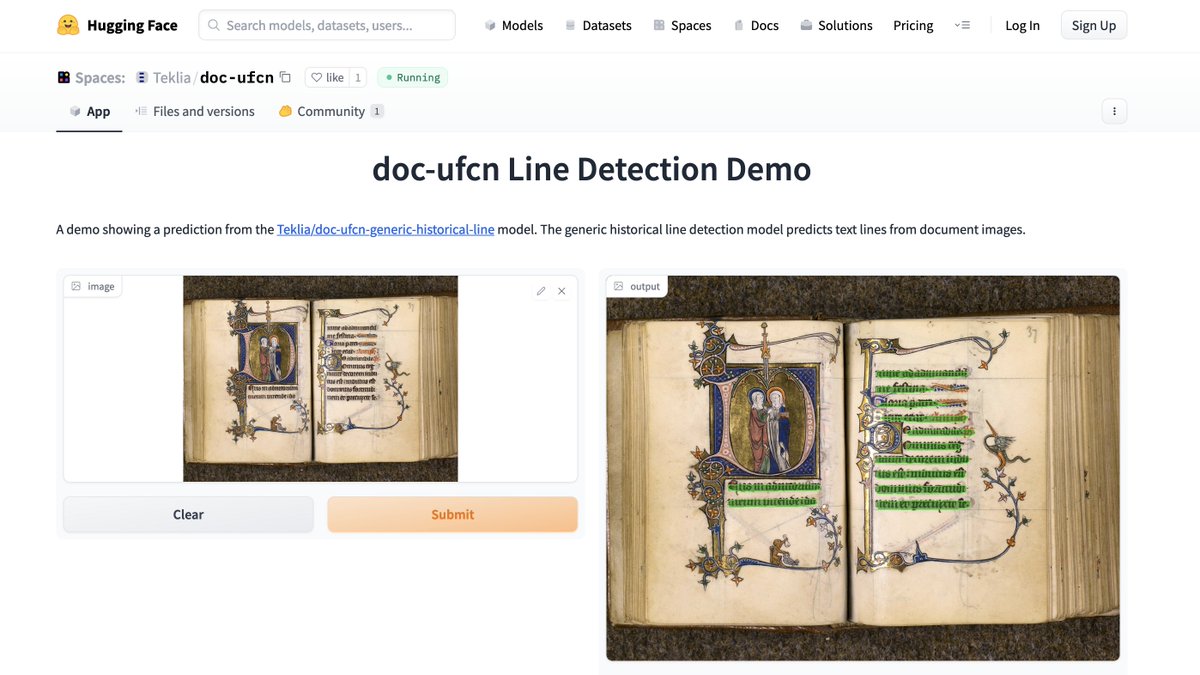Copy the space name with copy icon
The width and height of the screenshot is (1200, 675).
[x=285, y=77]
